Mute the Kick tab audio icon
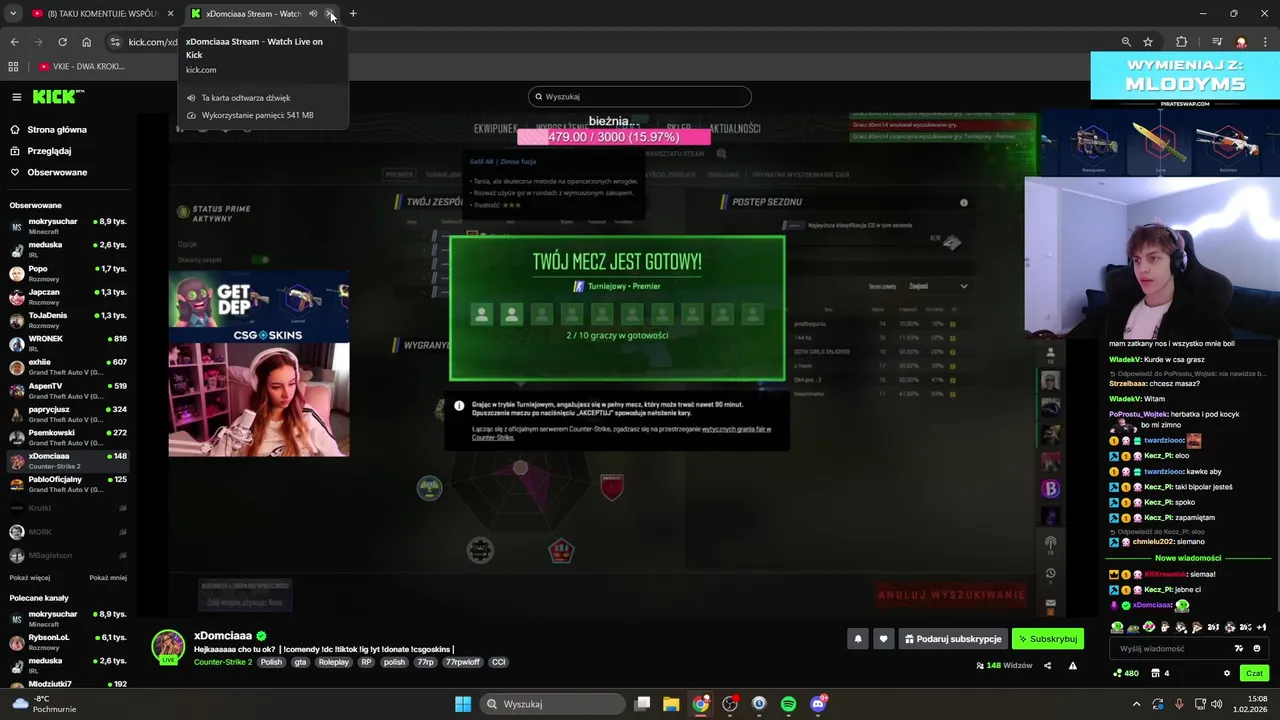Image resolution: width=1280 pixels, height=720 pixels. [x=313, y=14]
